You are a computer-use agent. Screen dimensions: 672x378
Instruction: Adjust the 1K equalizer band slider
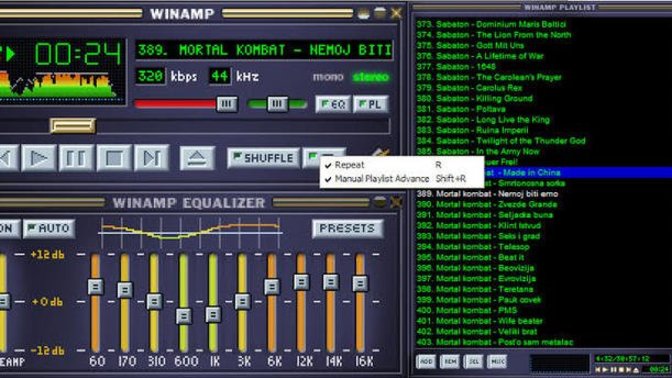(213, 315)
